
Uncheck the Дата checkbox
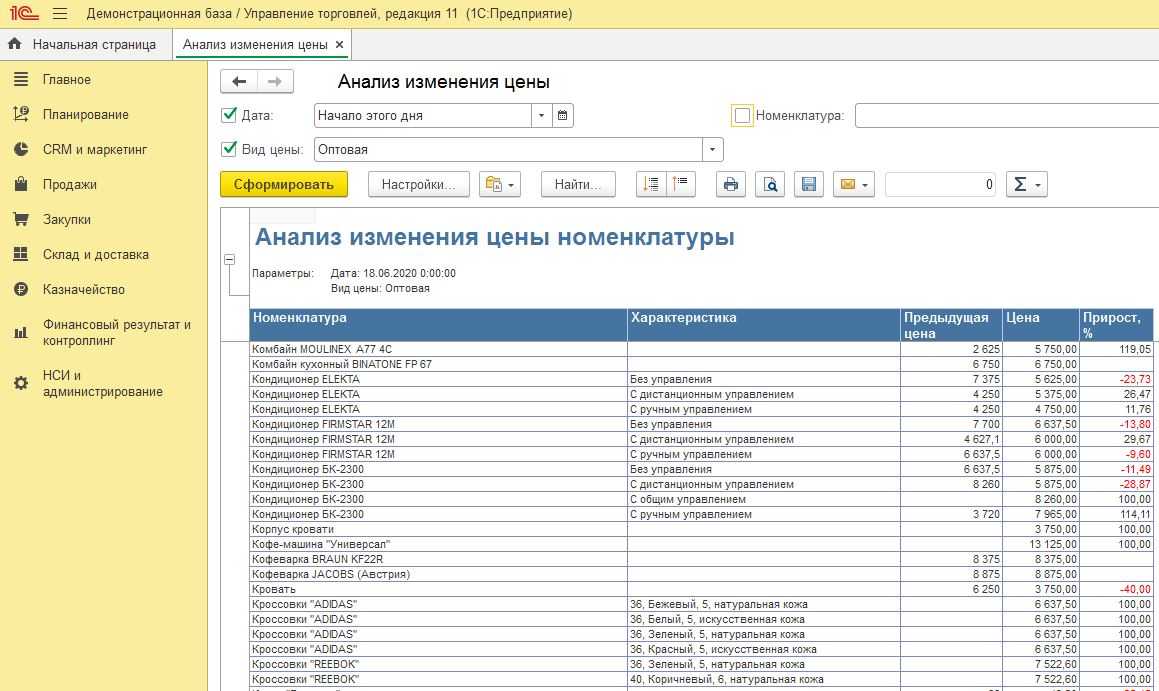pos(228,115)
